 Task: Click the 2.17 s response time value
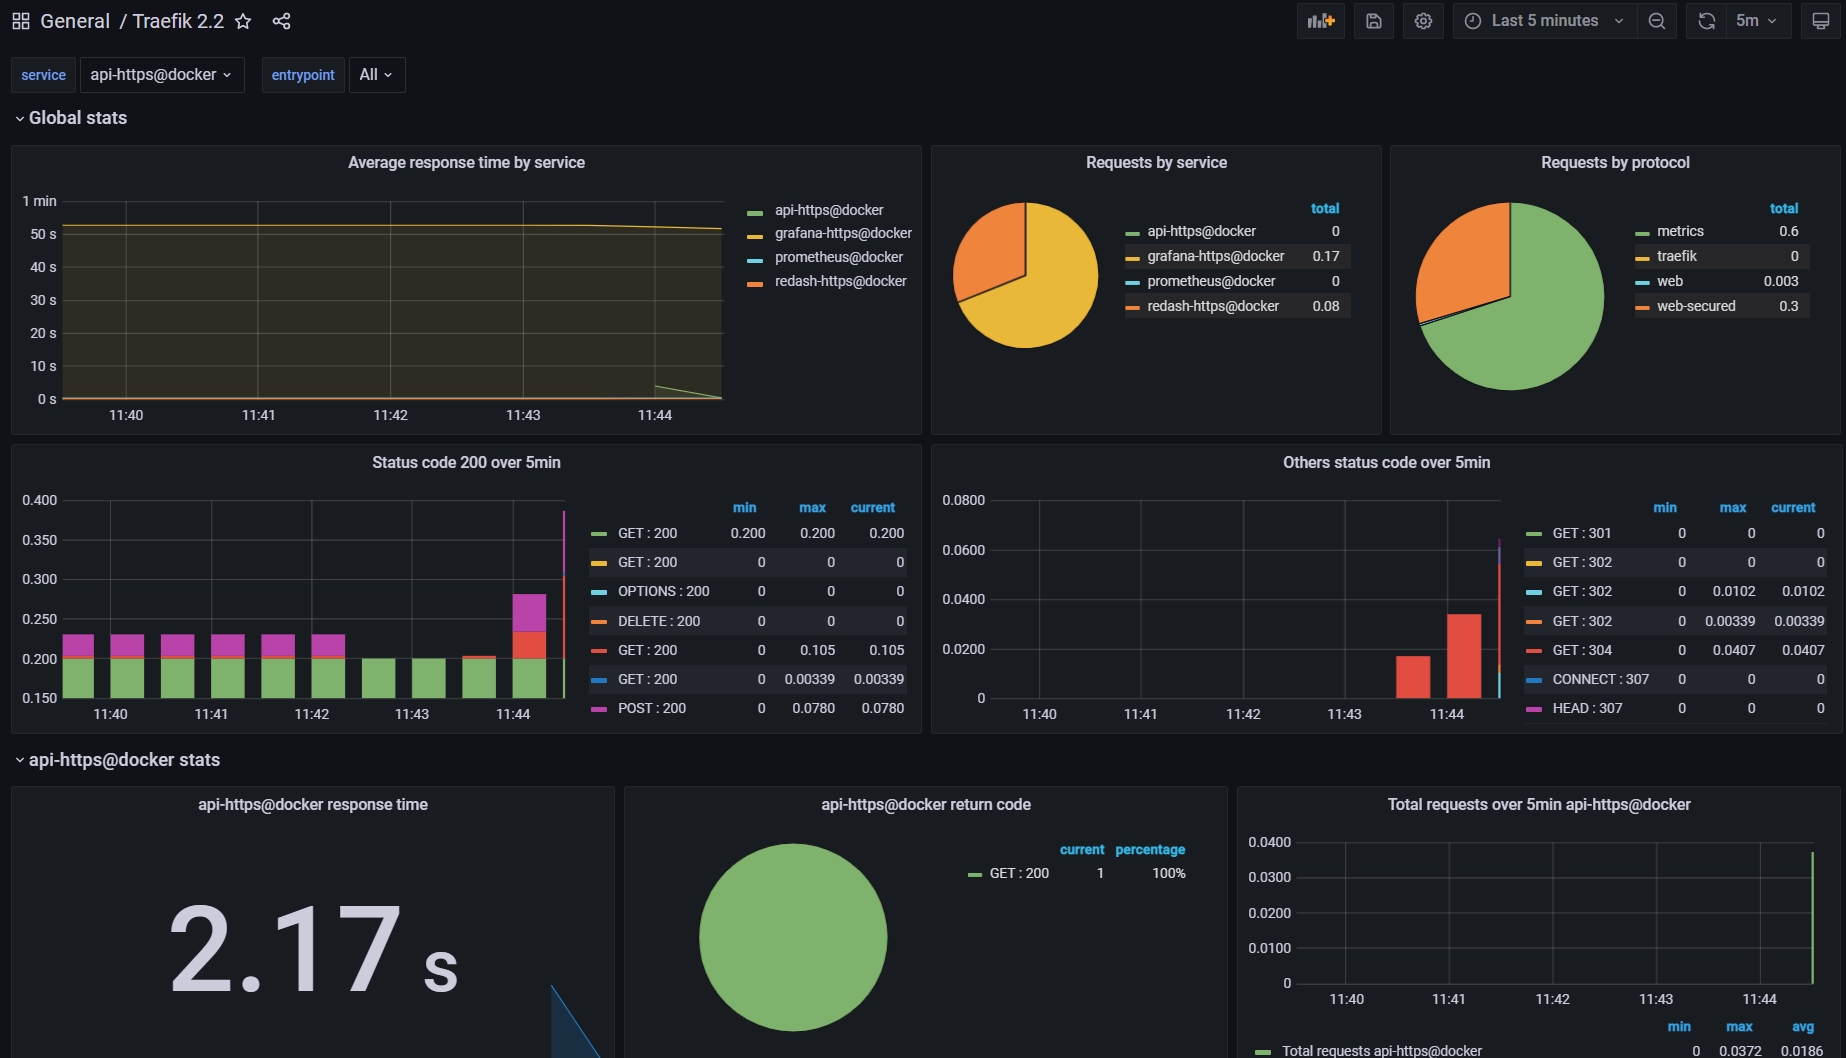313,948
